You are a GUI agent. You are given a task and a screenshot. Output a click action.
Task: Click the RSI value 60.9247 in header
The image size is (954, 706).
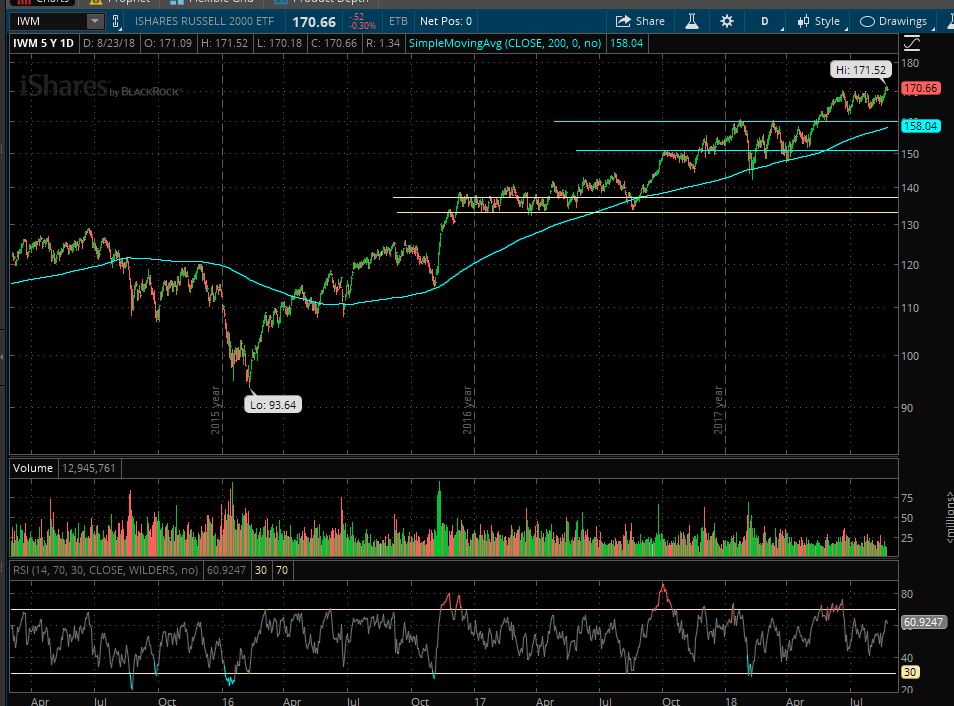[x=226, y=570]
